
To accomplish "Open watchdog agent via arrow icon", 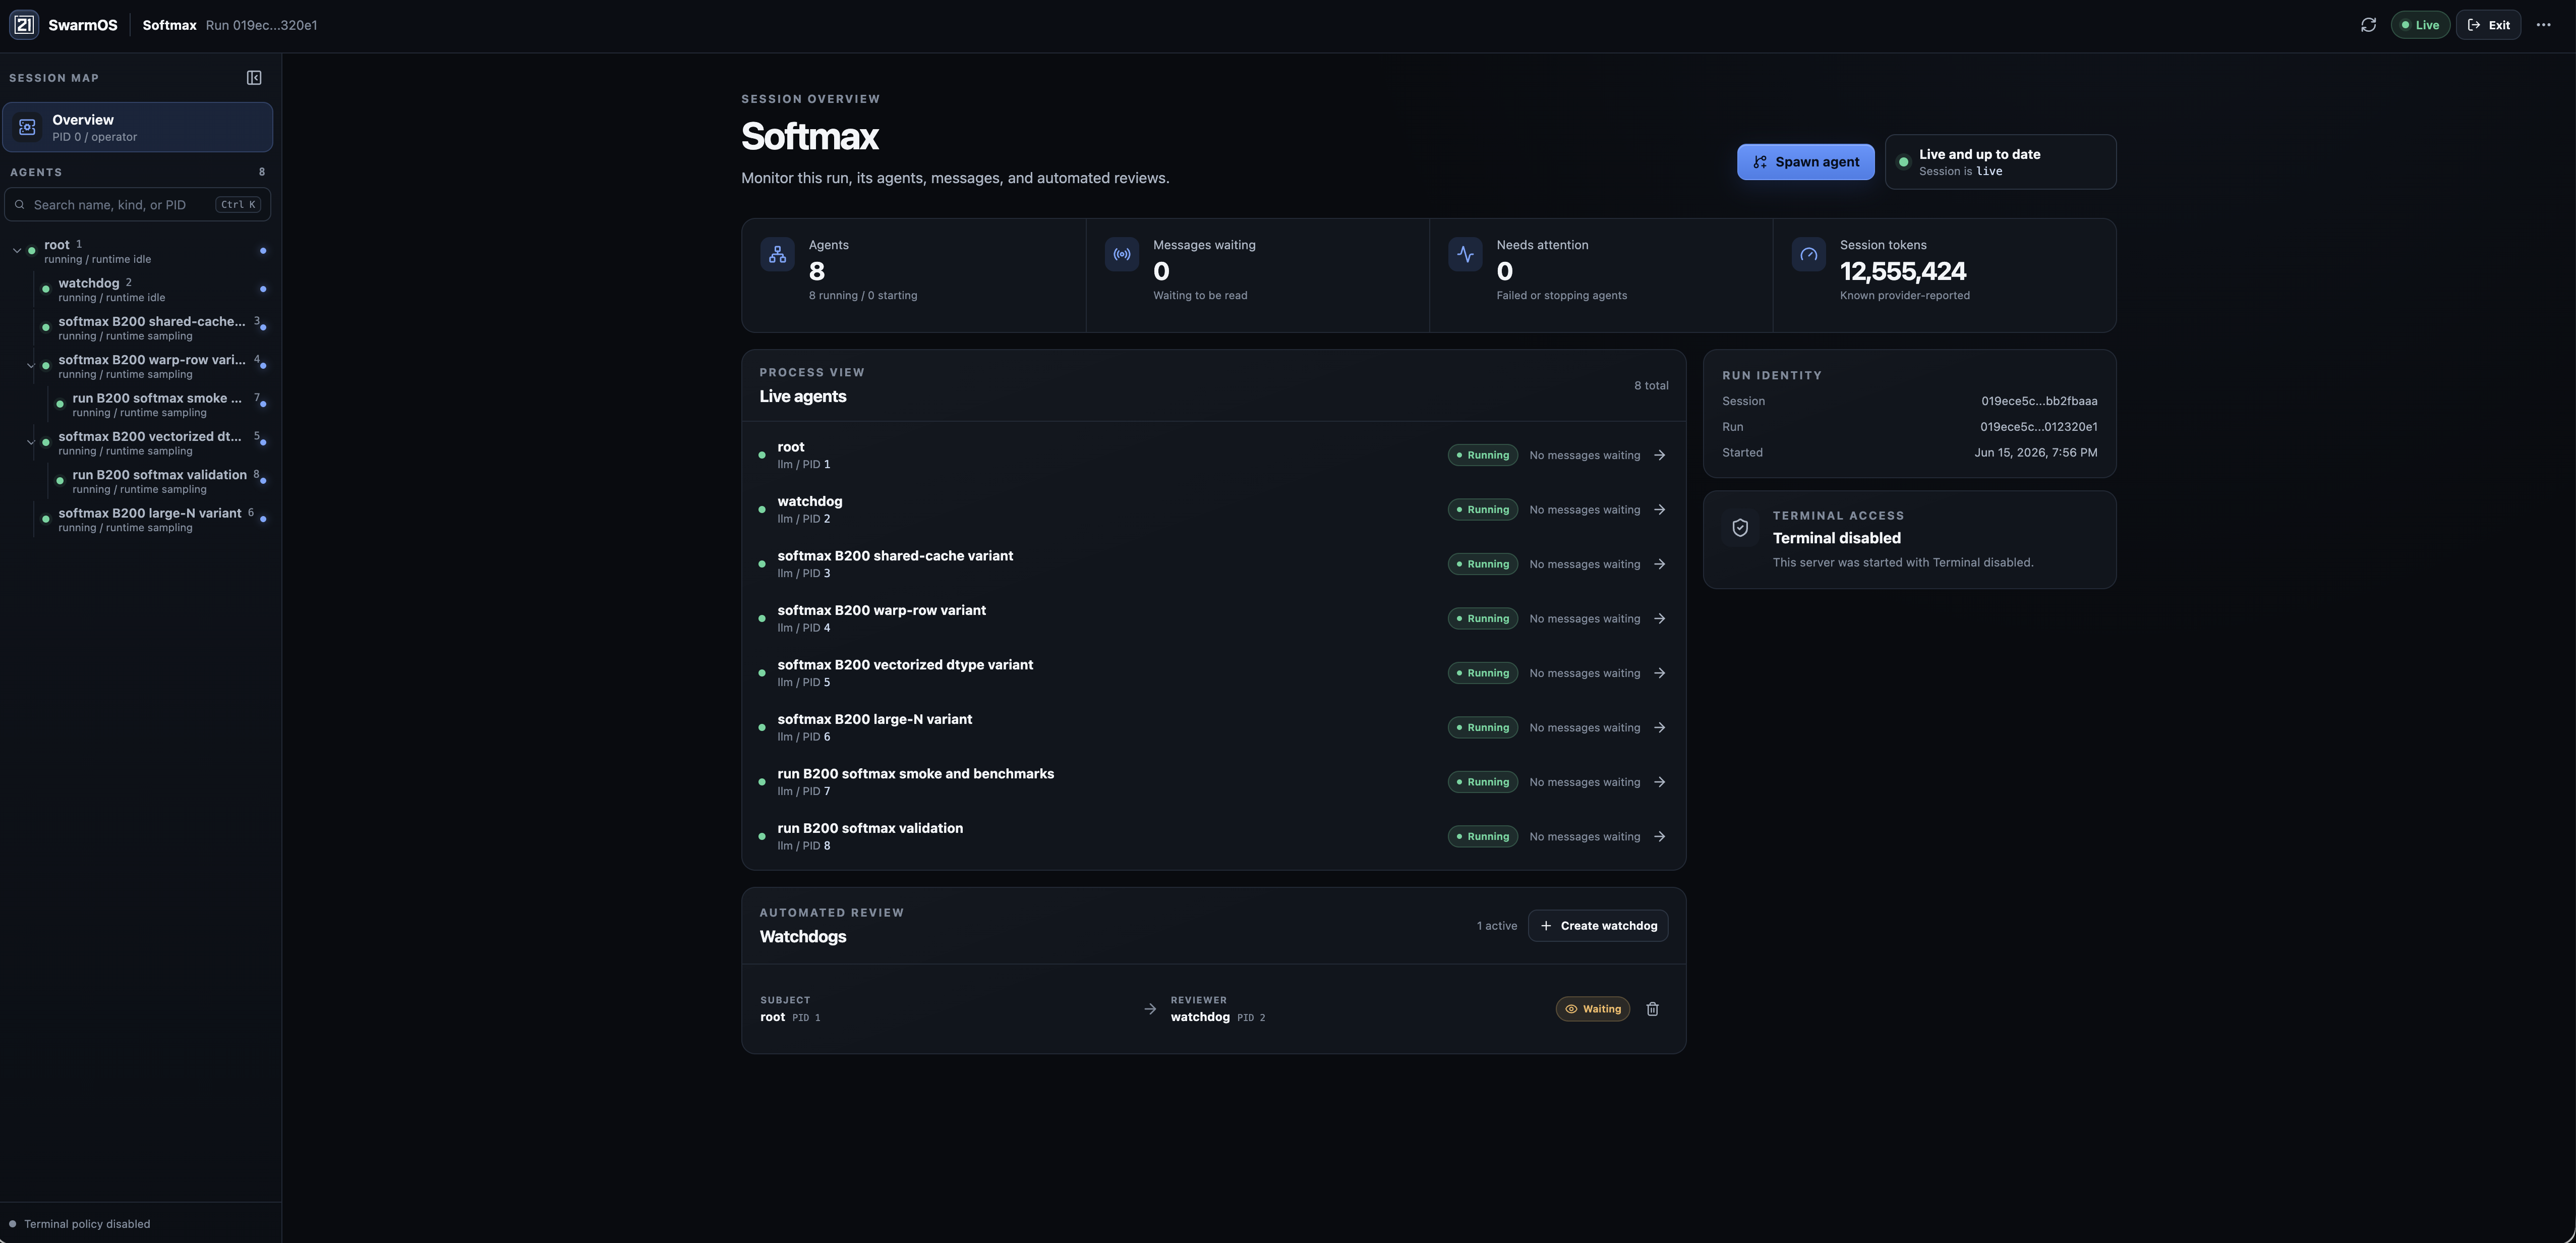I will tap(1659, 510).
